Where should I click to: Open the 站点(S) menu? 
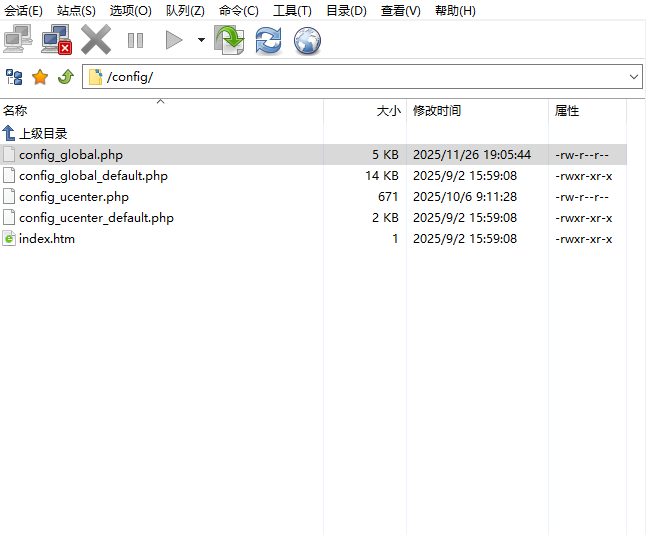click(76, 10)
